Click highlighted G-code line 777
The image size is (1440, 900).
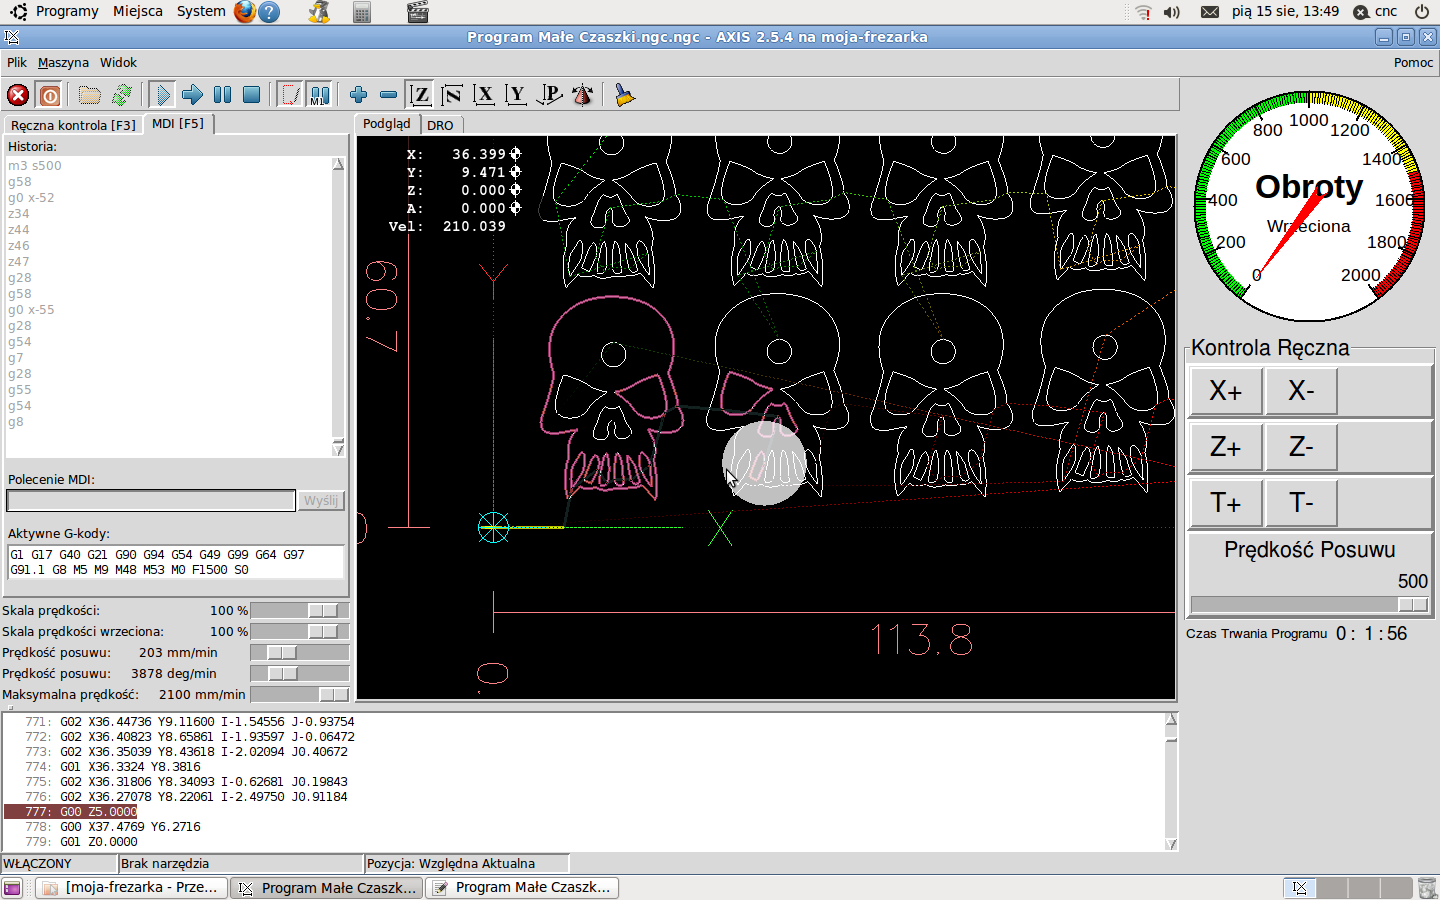coord(70,812)
